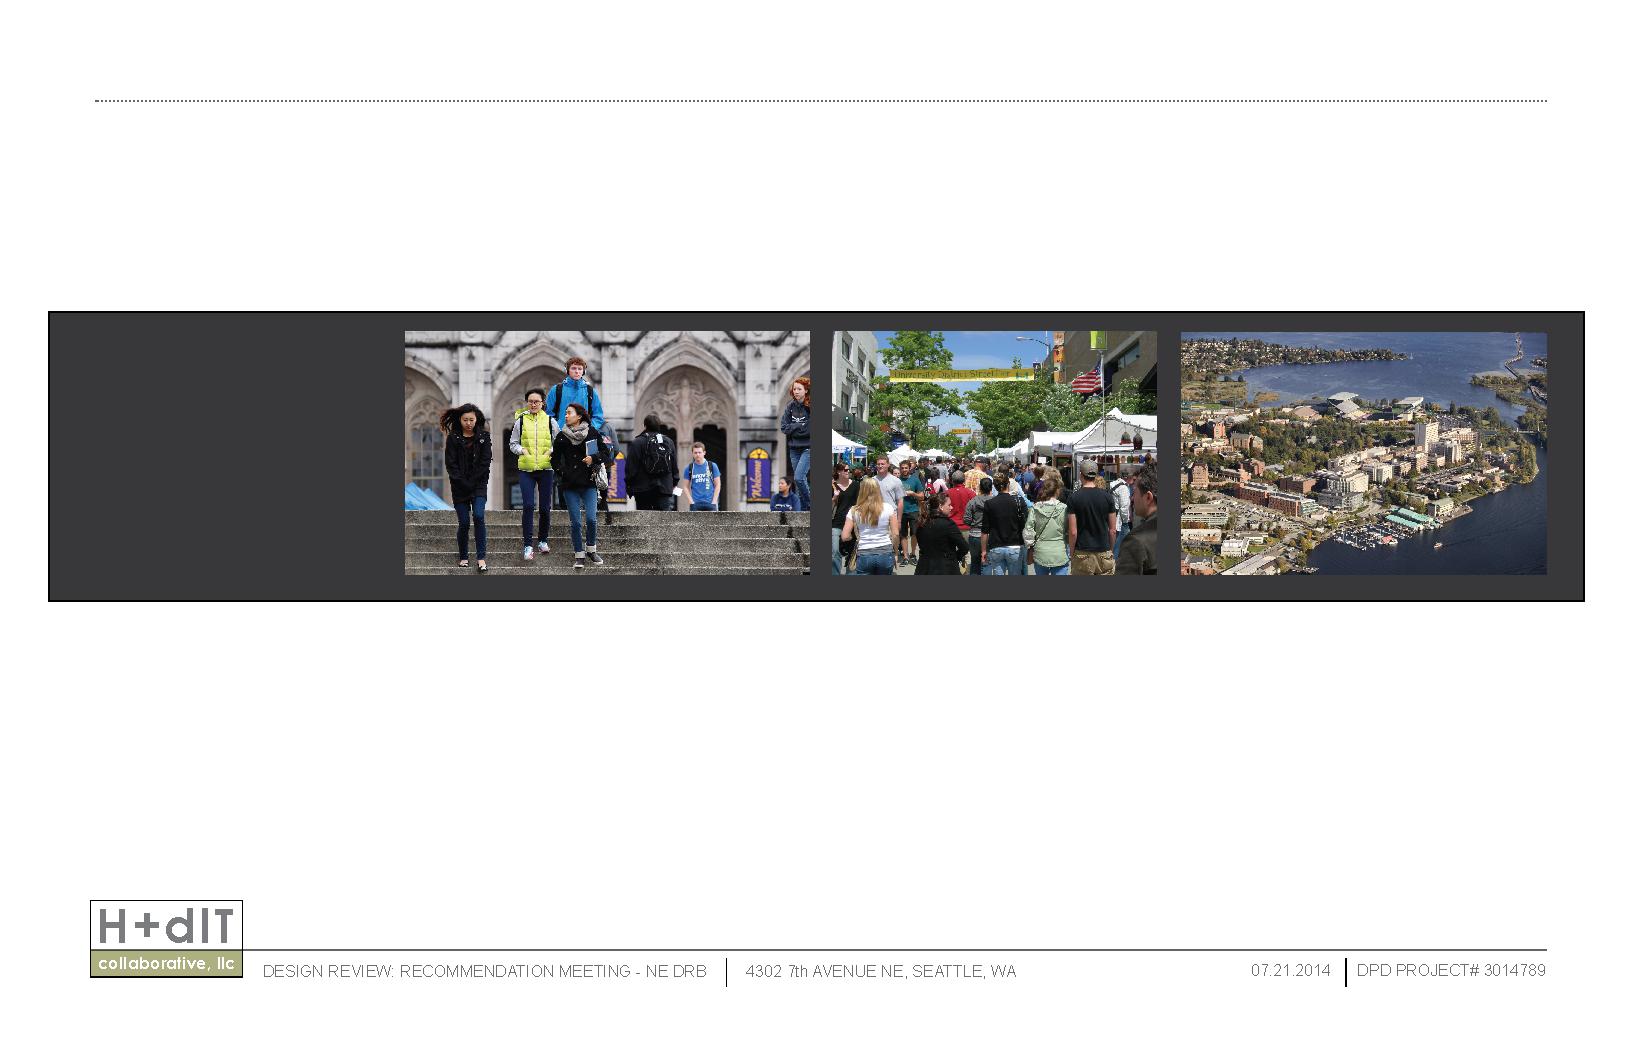Select the aerial campus and lake photo

pos(1363,453)
